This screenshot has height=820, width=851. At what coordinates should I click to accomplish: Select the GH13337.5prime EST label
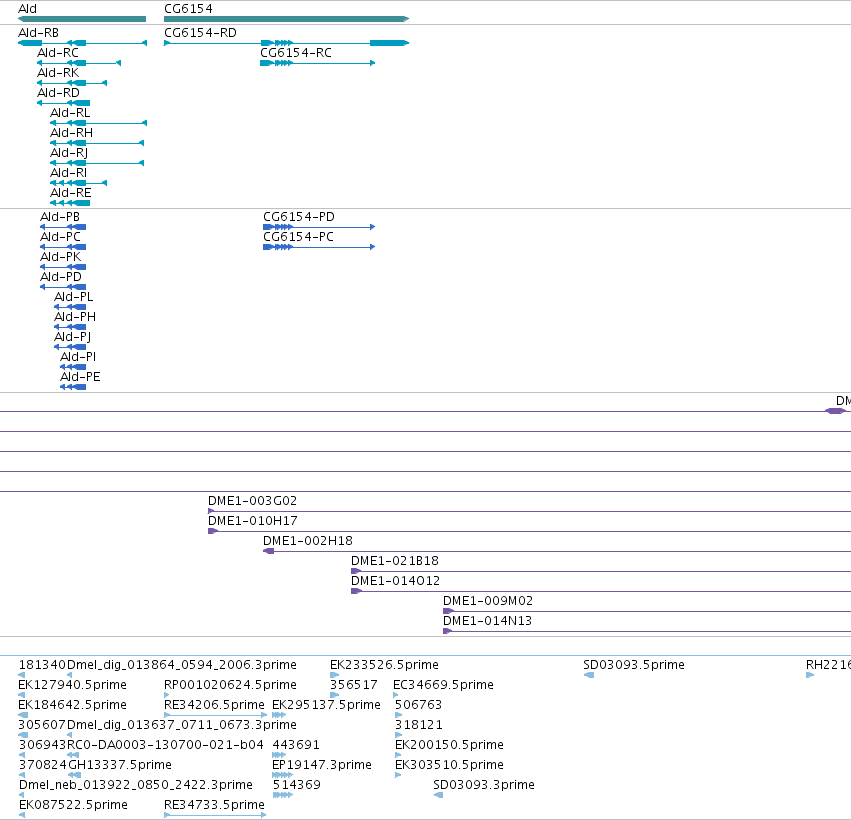coord(119,765)
